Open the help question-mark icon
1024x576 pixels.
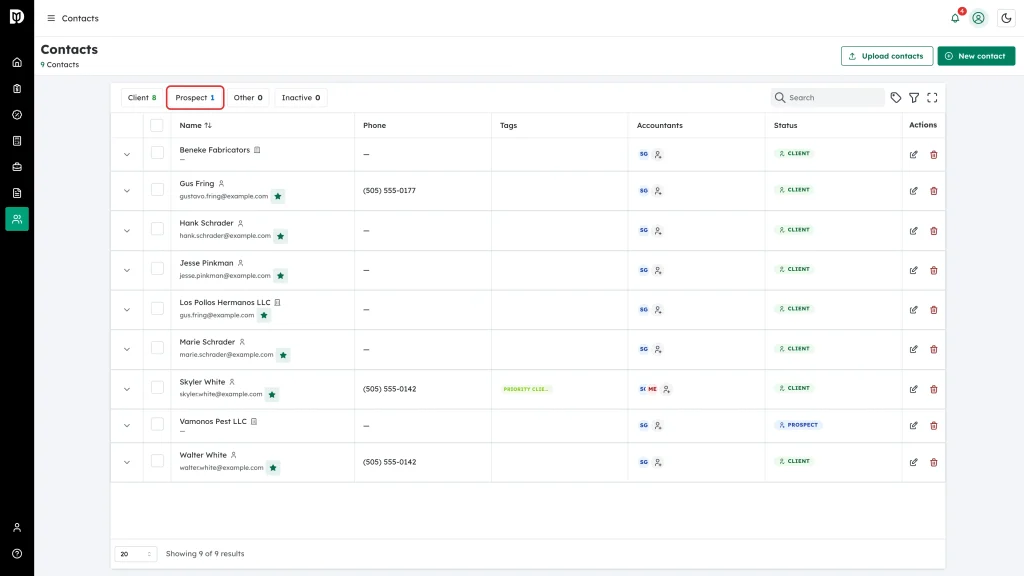tap(17, 554)
